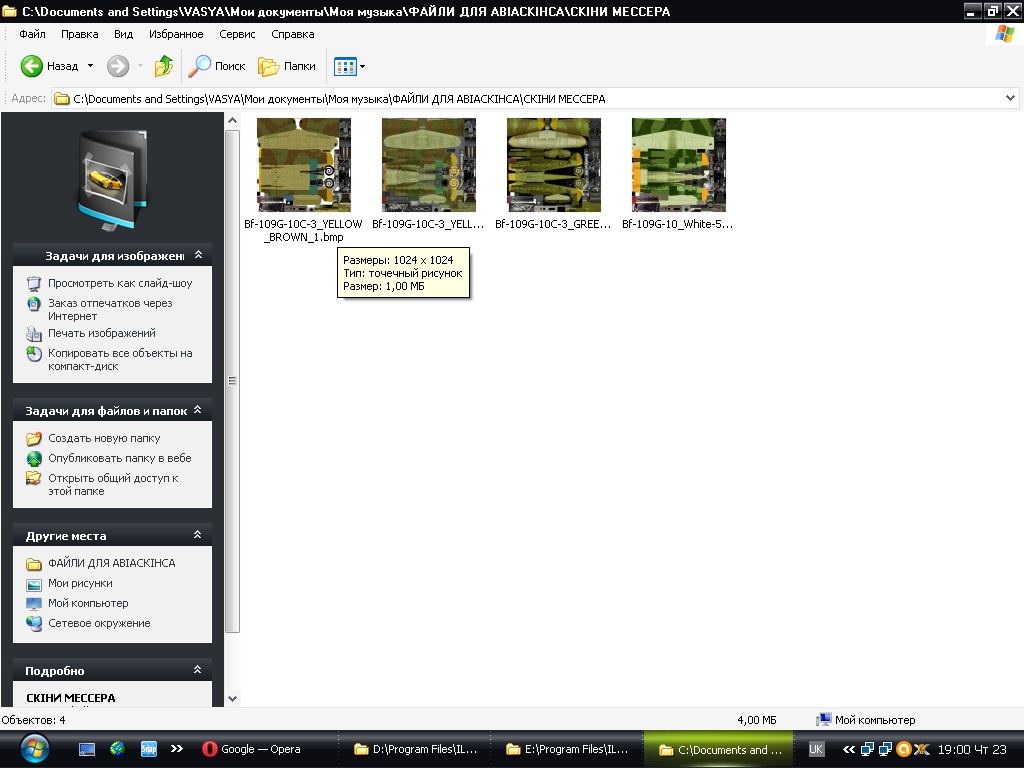Click the orange tray notification icon

coord(903,749)
